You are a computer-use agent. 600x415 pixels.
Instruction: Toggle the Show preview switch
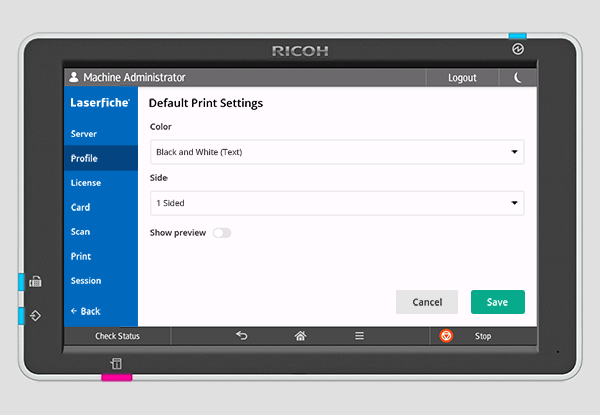point(222,233)
